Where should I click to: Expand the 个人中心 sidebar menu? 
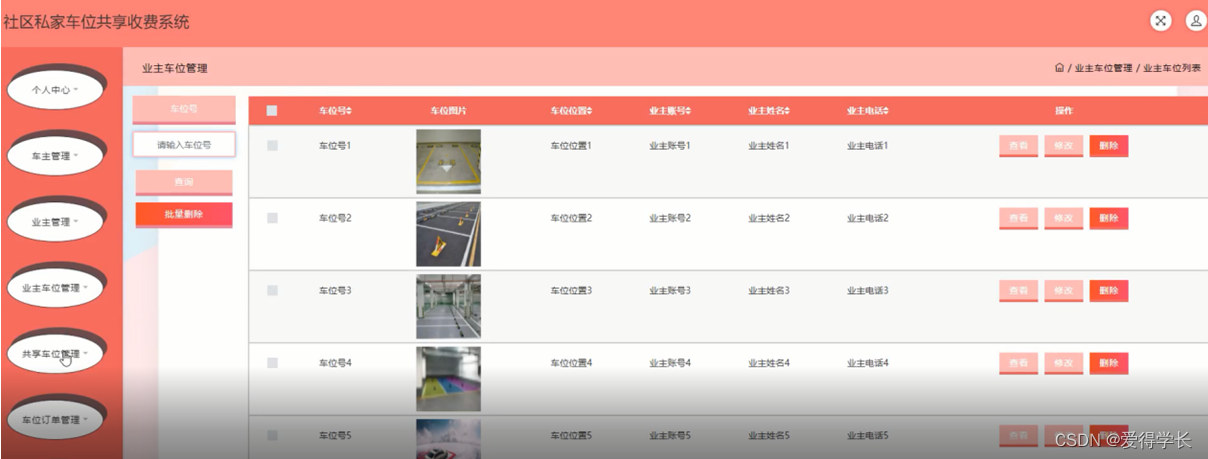pyautogui.click(x=55, y=90)
